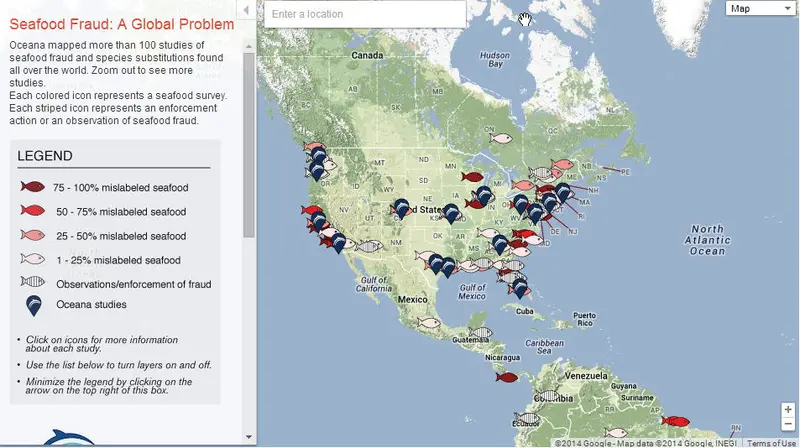
Task: Click the Oceana pin in Georgia
Action: (x=500, y=244)
